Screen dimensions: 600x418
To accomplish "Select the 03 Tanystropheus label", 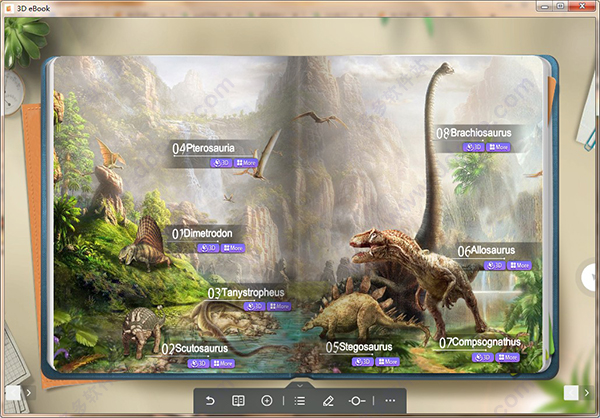I will coord(246,293).
